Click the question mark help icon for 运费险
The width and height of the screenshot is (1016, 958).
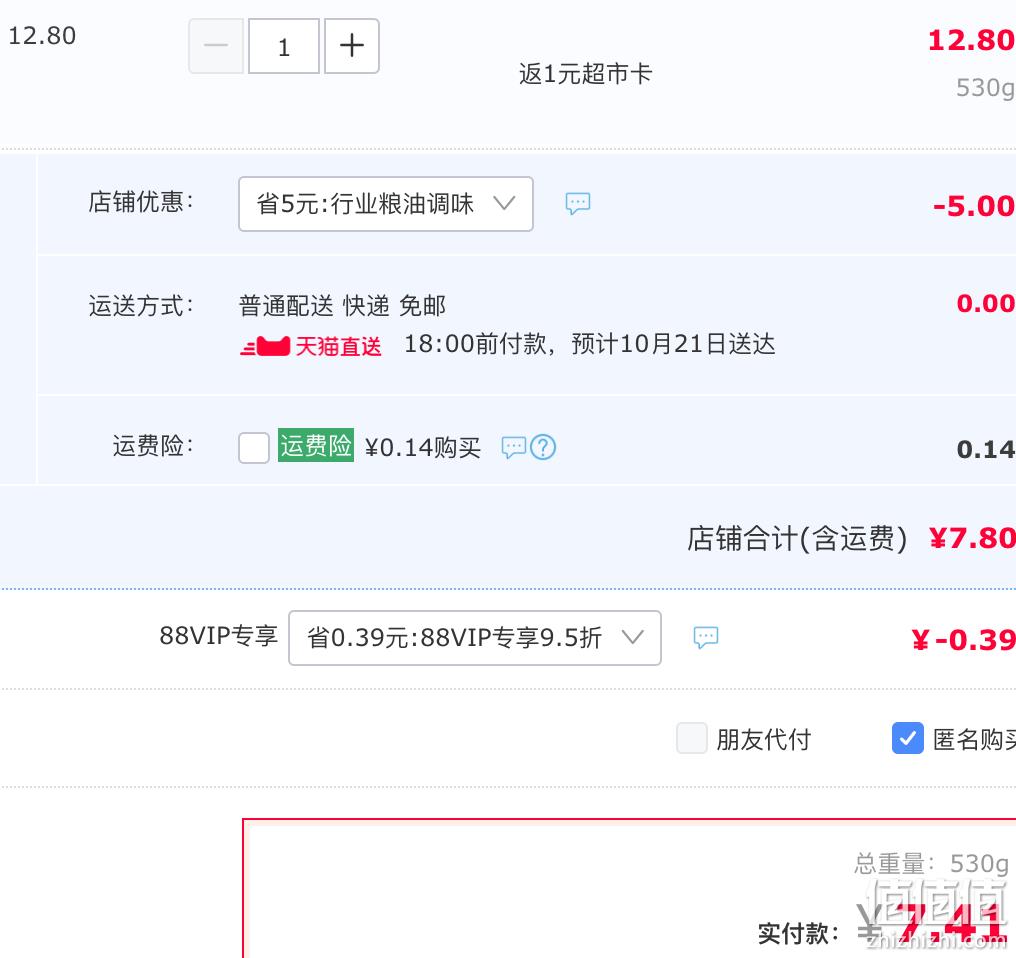tap(543, 447)
